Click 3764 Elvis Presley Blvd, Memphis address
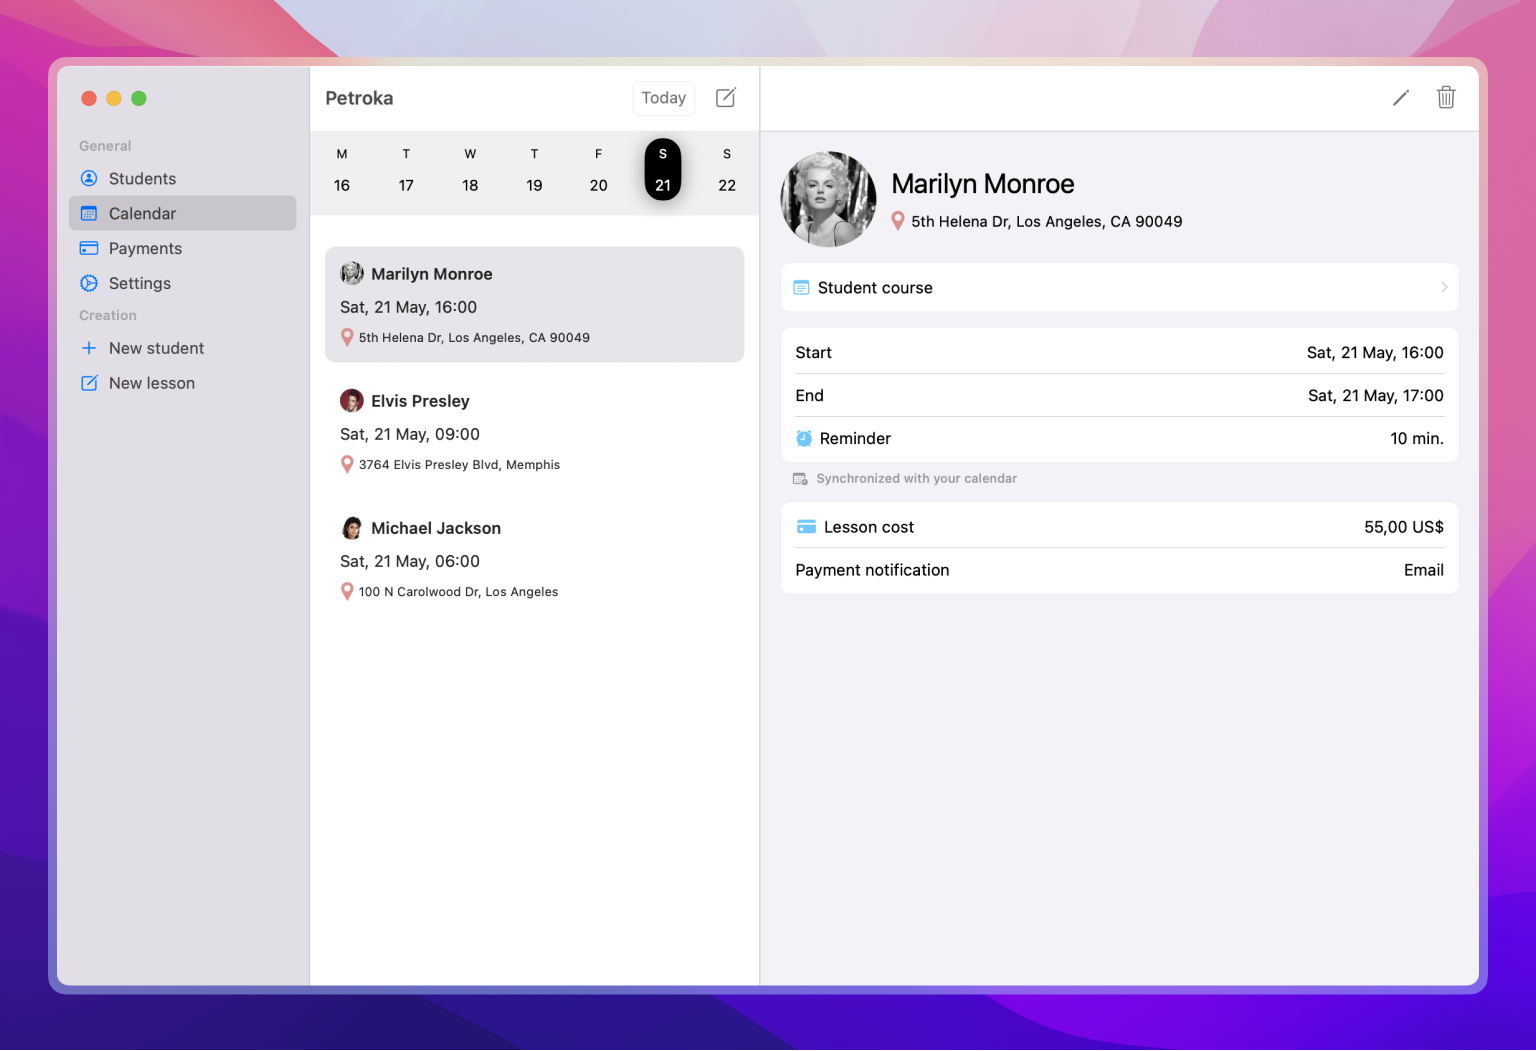 pyautogui.click(x=459, y=465)
